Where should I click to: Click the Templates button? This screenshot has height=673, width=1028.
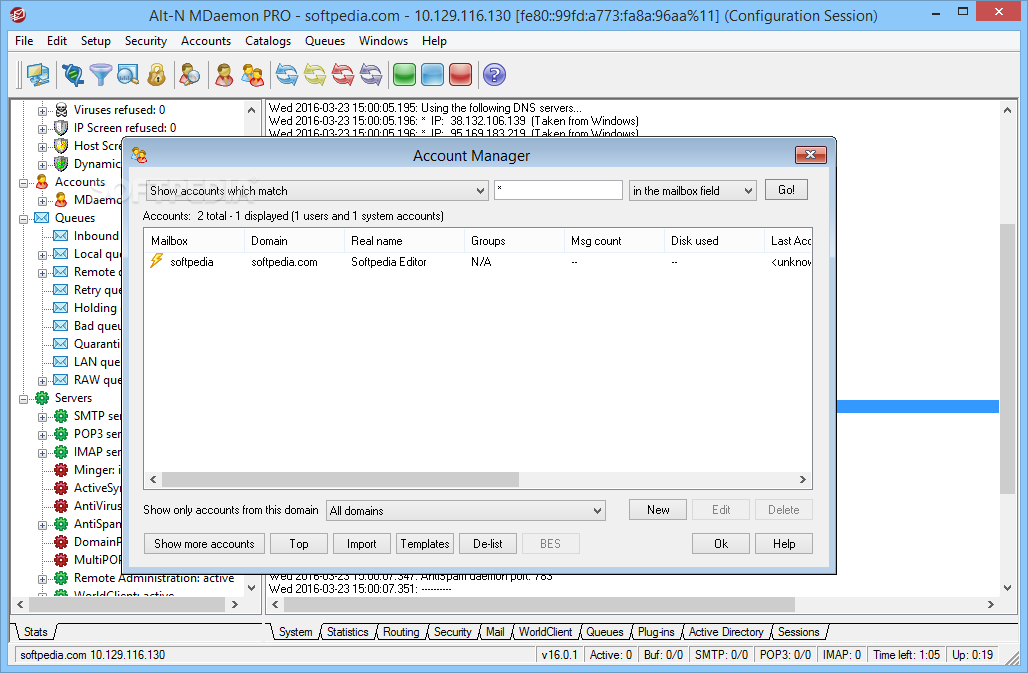(425, 544)
